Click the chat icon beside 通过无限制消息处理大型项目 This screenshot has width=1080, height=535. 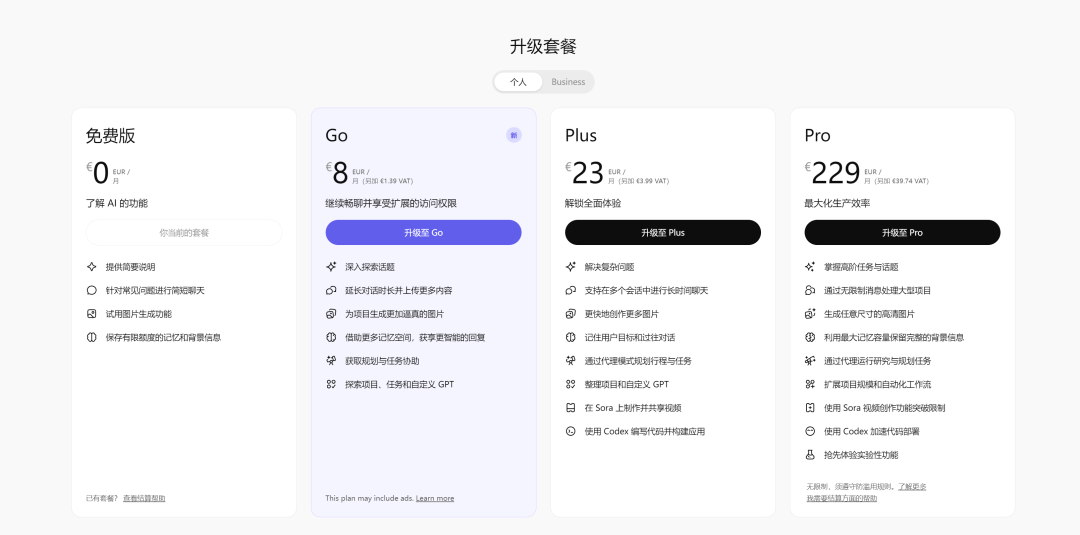[810, 291]
